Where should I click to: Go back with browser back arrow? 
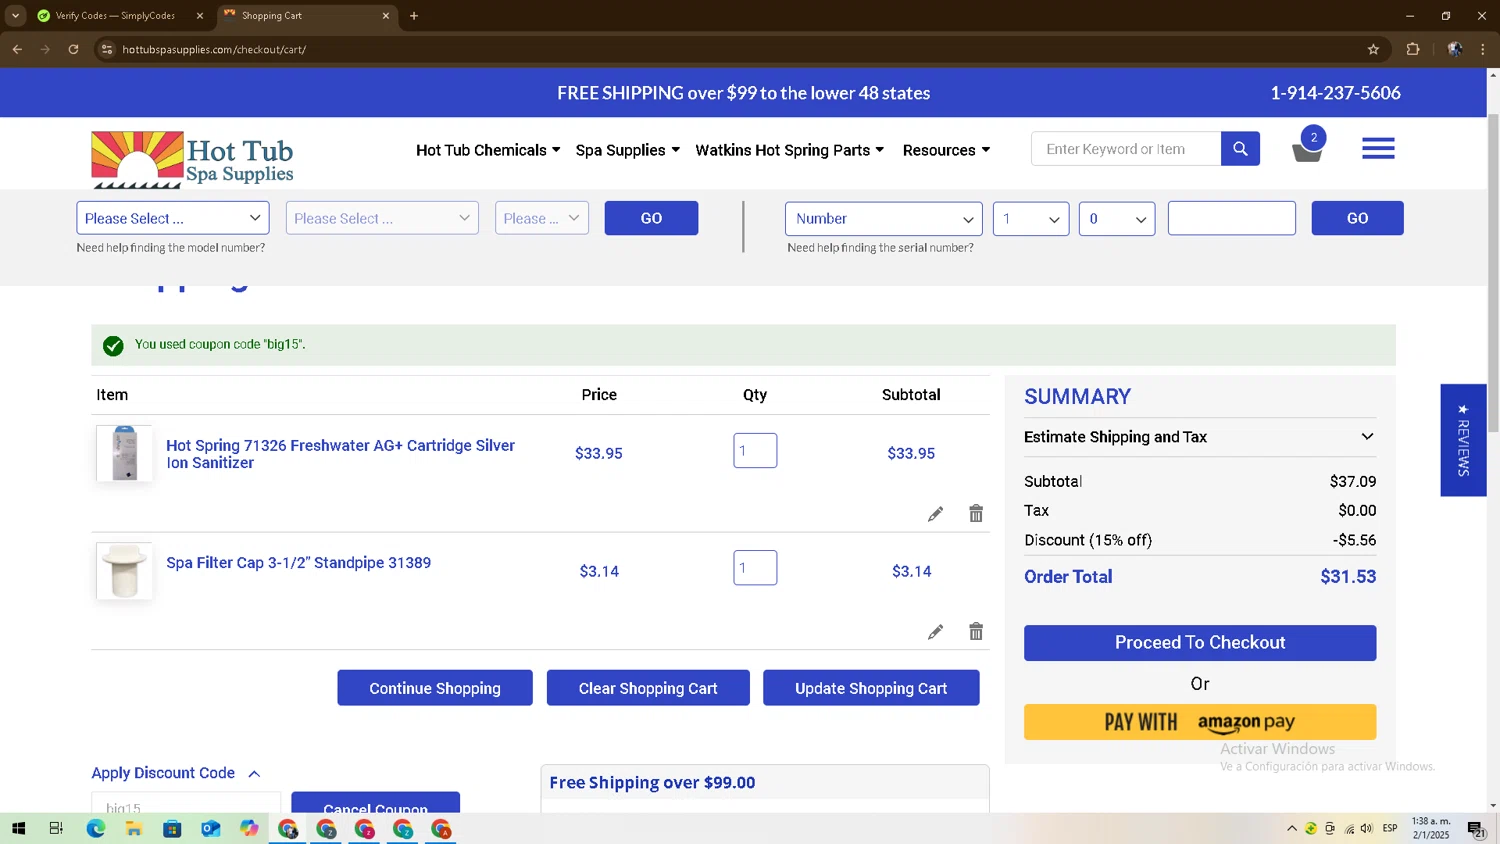point(17,49)
